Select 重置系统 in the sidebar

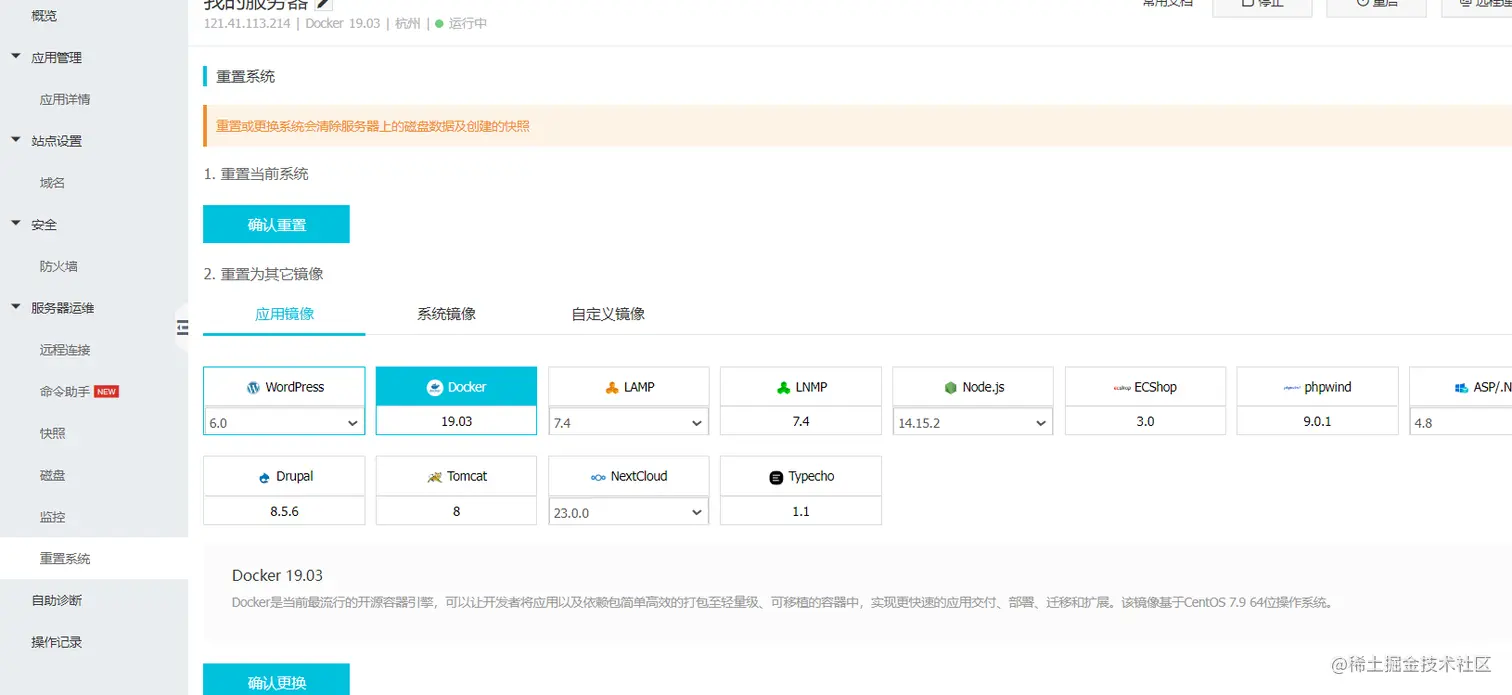pyautogui.click(x=94, y=559)
